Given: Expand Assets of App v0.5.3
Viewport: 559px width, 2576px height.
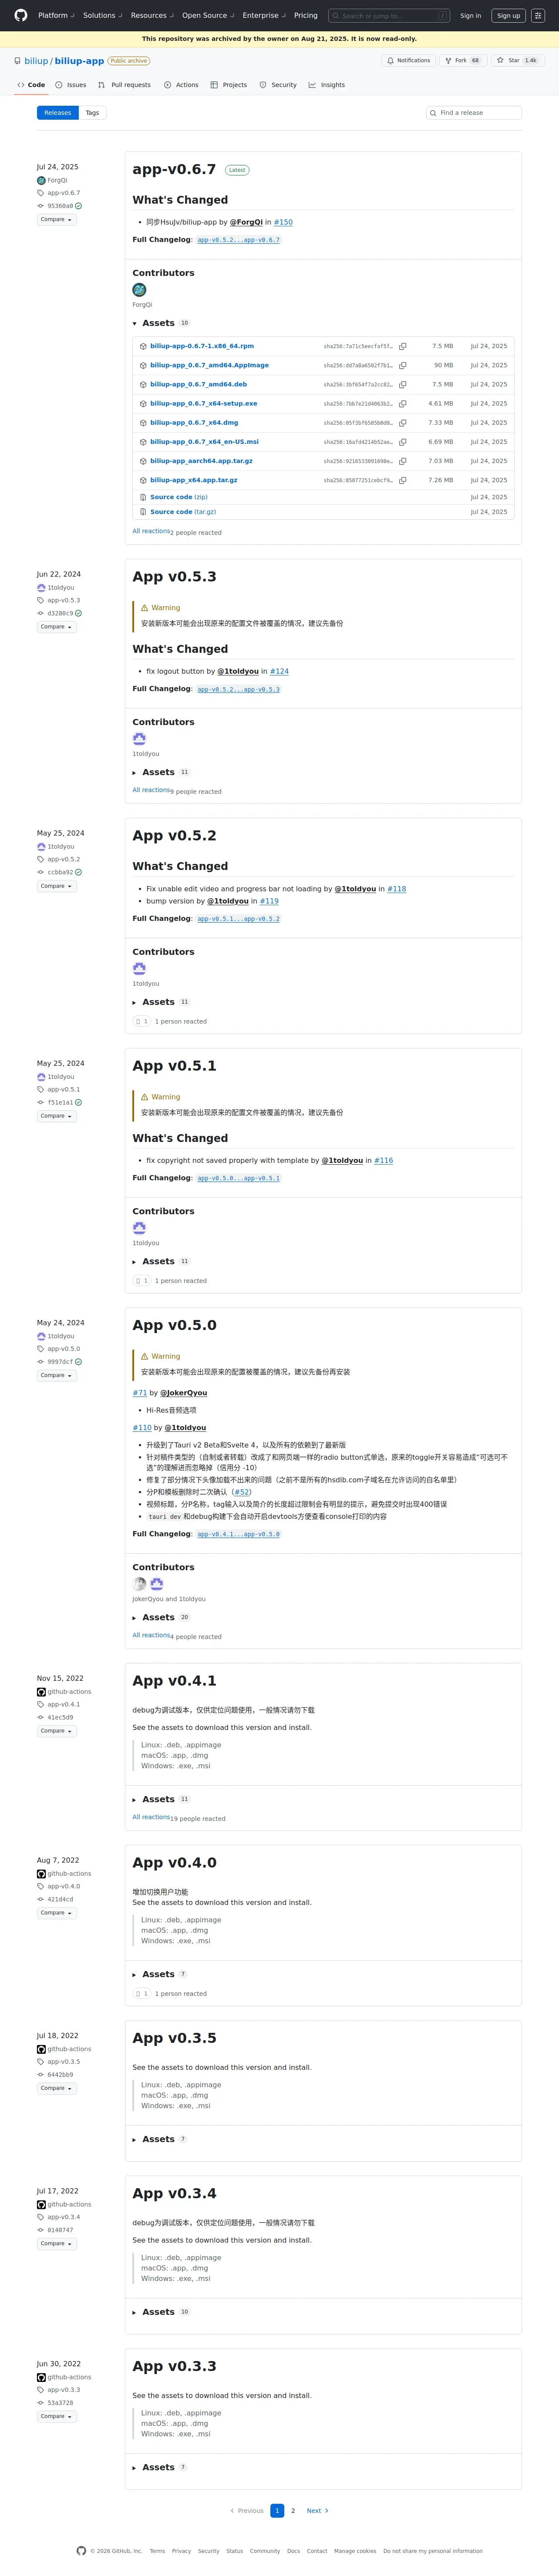Looking at the screenshot, I should coord(161,772).
